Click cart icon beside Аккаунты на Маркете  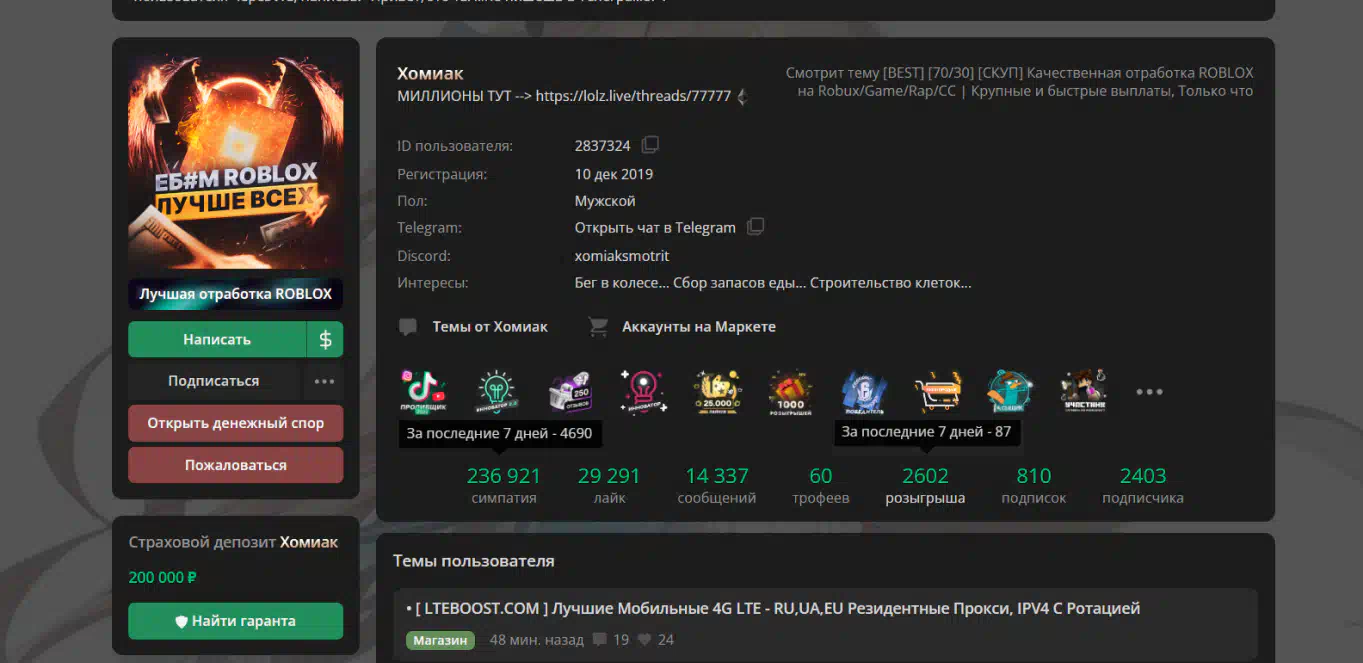click(598, 327)
